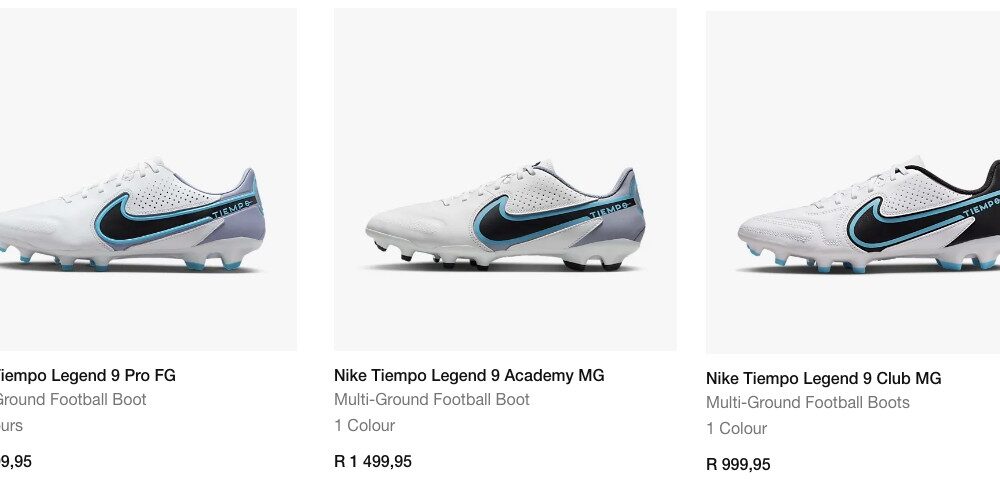Screen dimensions: 1000x487
Task: Click the Pro FG Ground Football Boot subtitle
Action: pyautogui.click(x=73, y=400)
